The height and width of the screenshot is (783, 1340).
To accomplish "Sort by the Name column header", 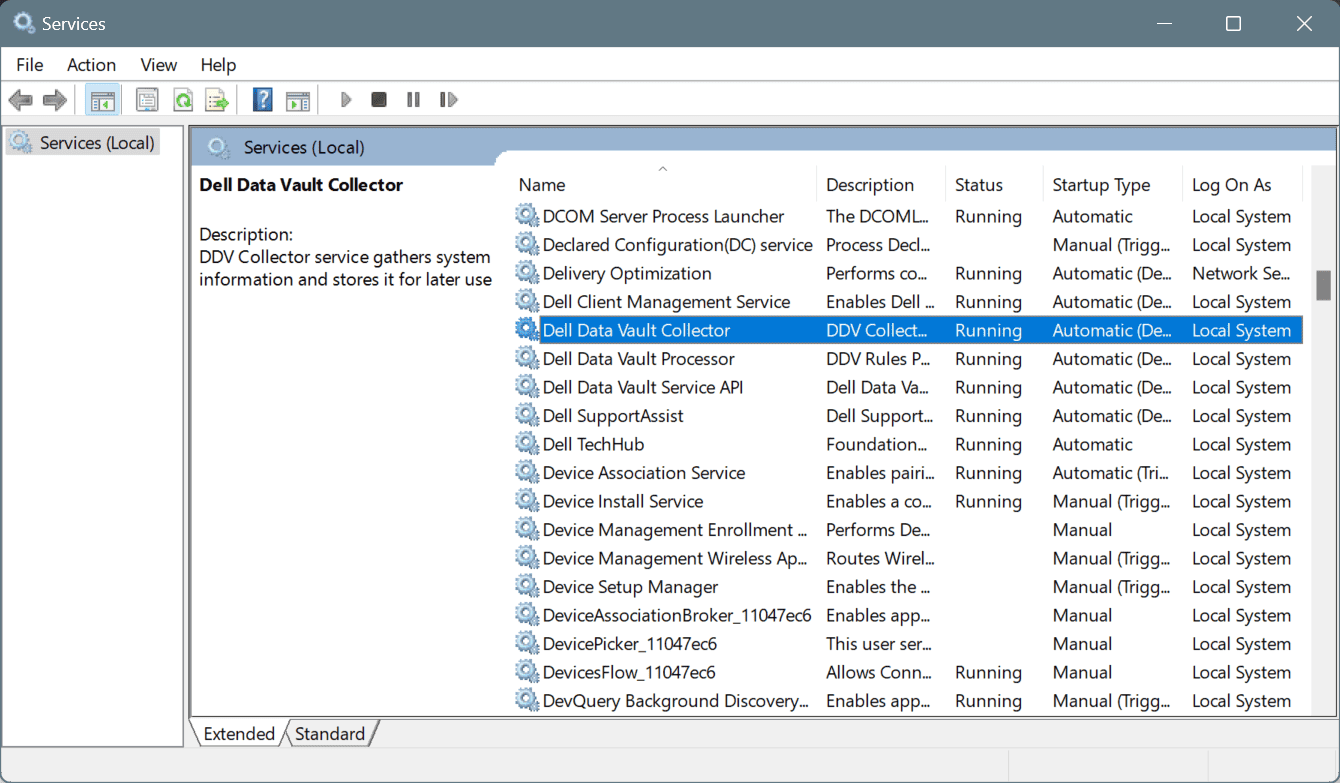I will coord(664,185).
